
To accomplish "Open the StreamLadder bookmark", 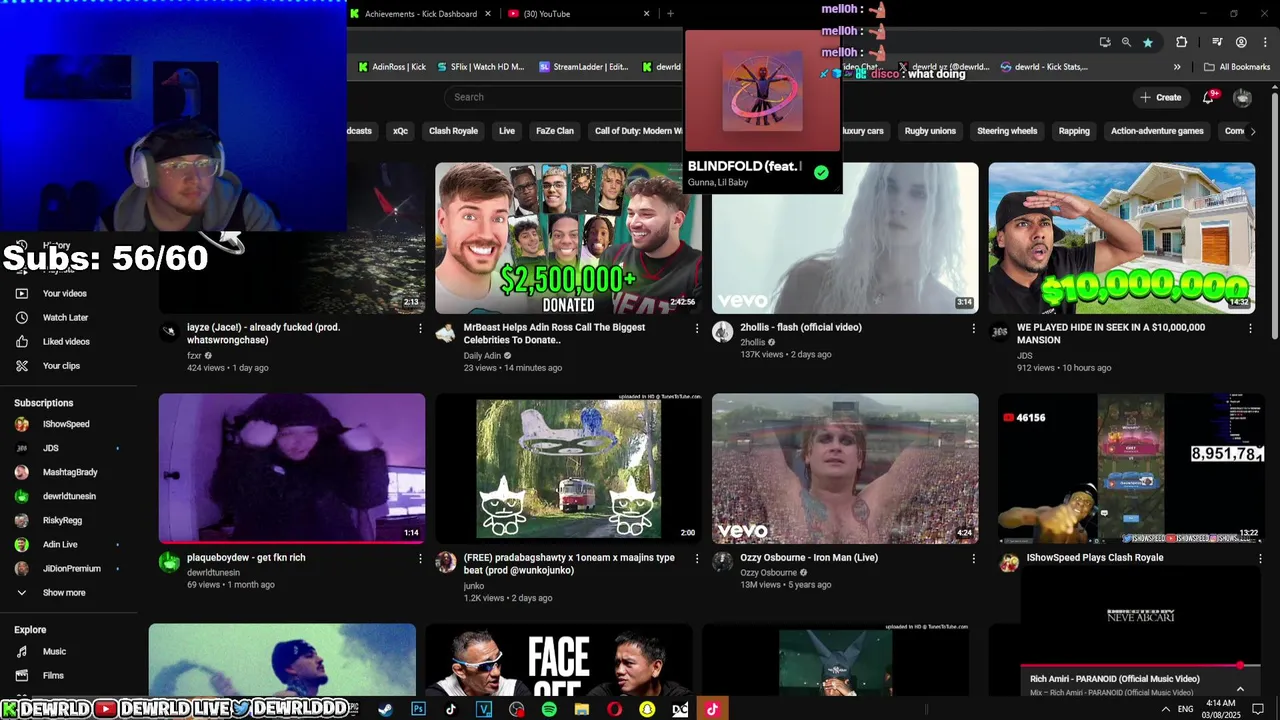I will [584, 67].
